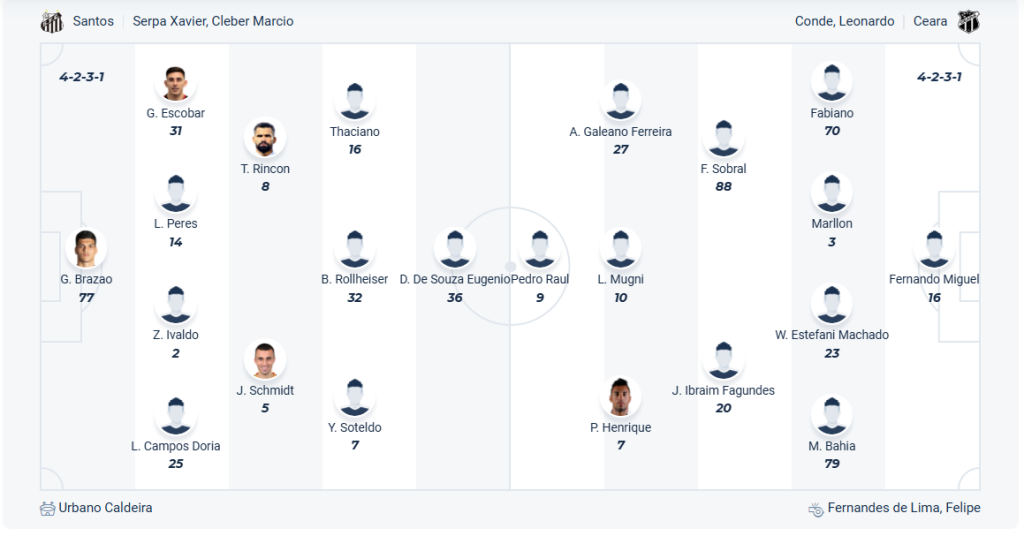
Task: Open P. Henrique's player photo
Action: (x=620, y=397)
